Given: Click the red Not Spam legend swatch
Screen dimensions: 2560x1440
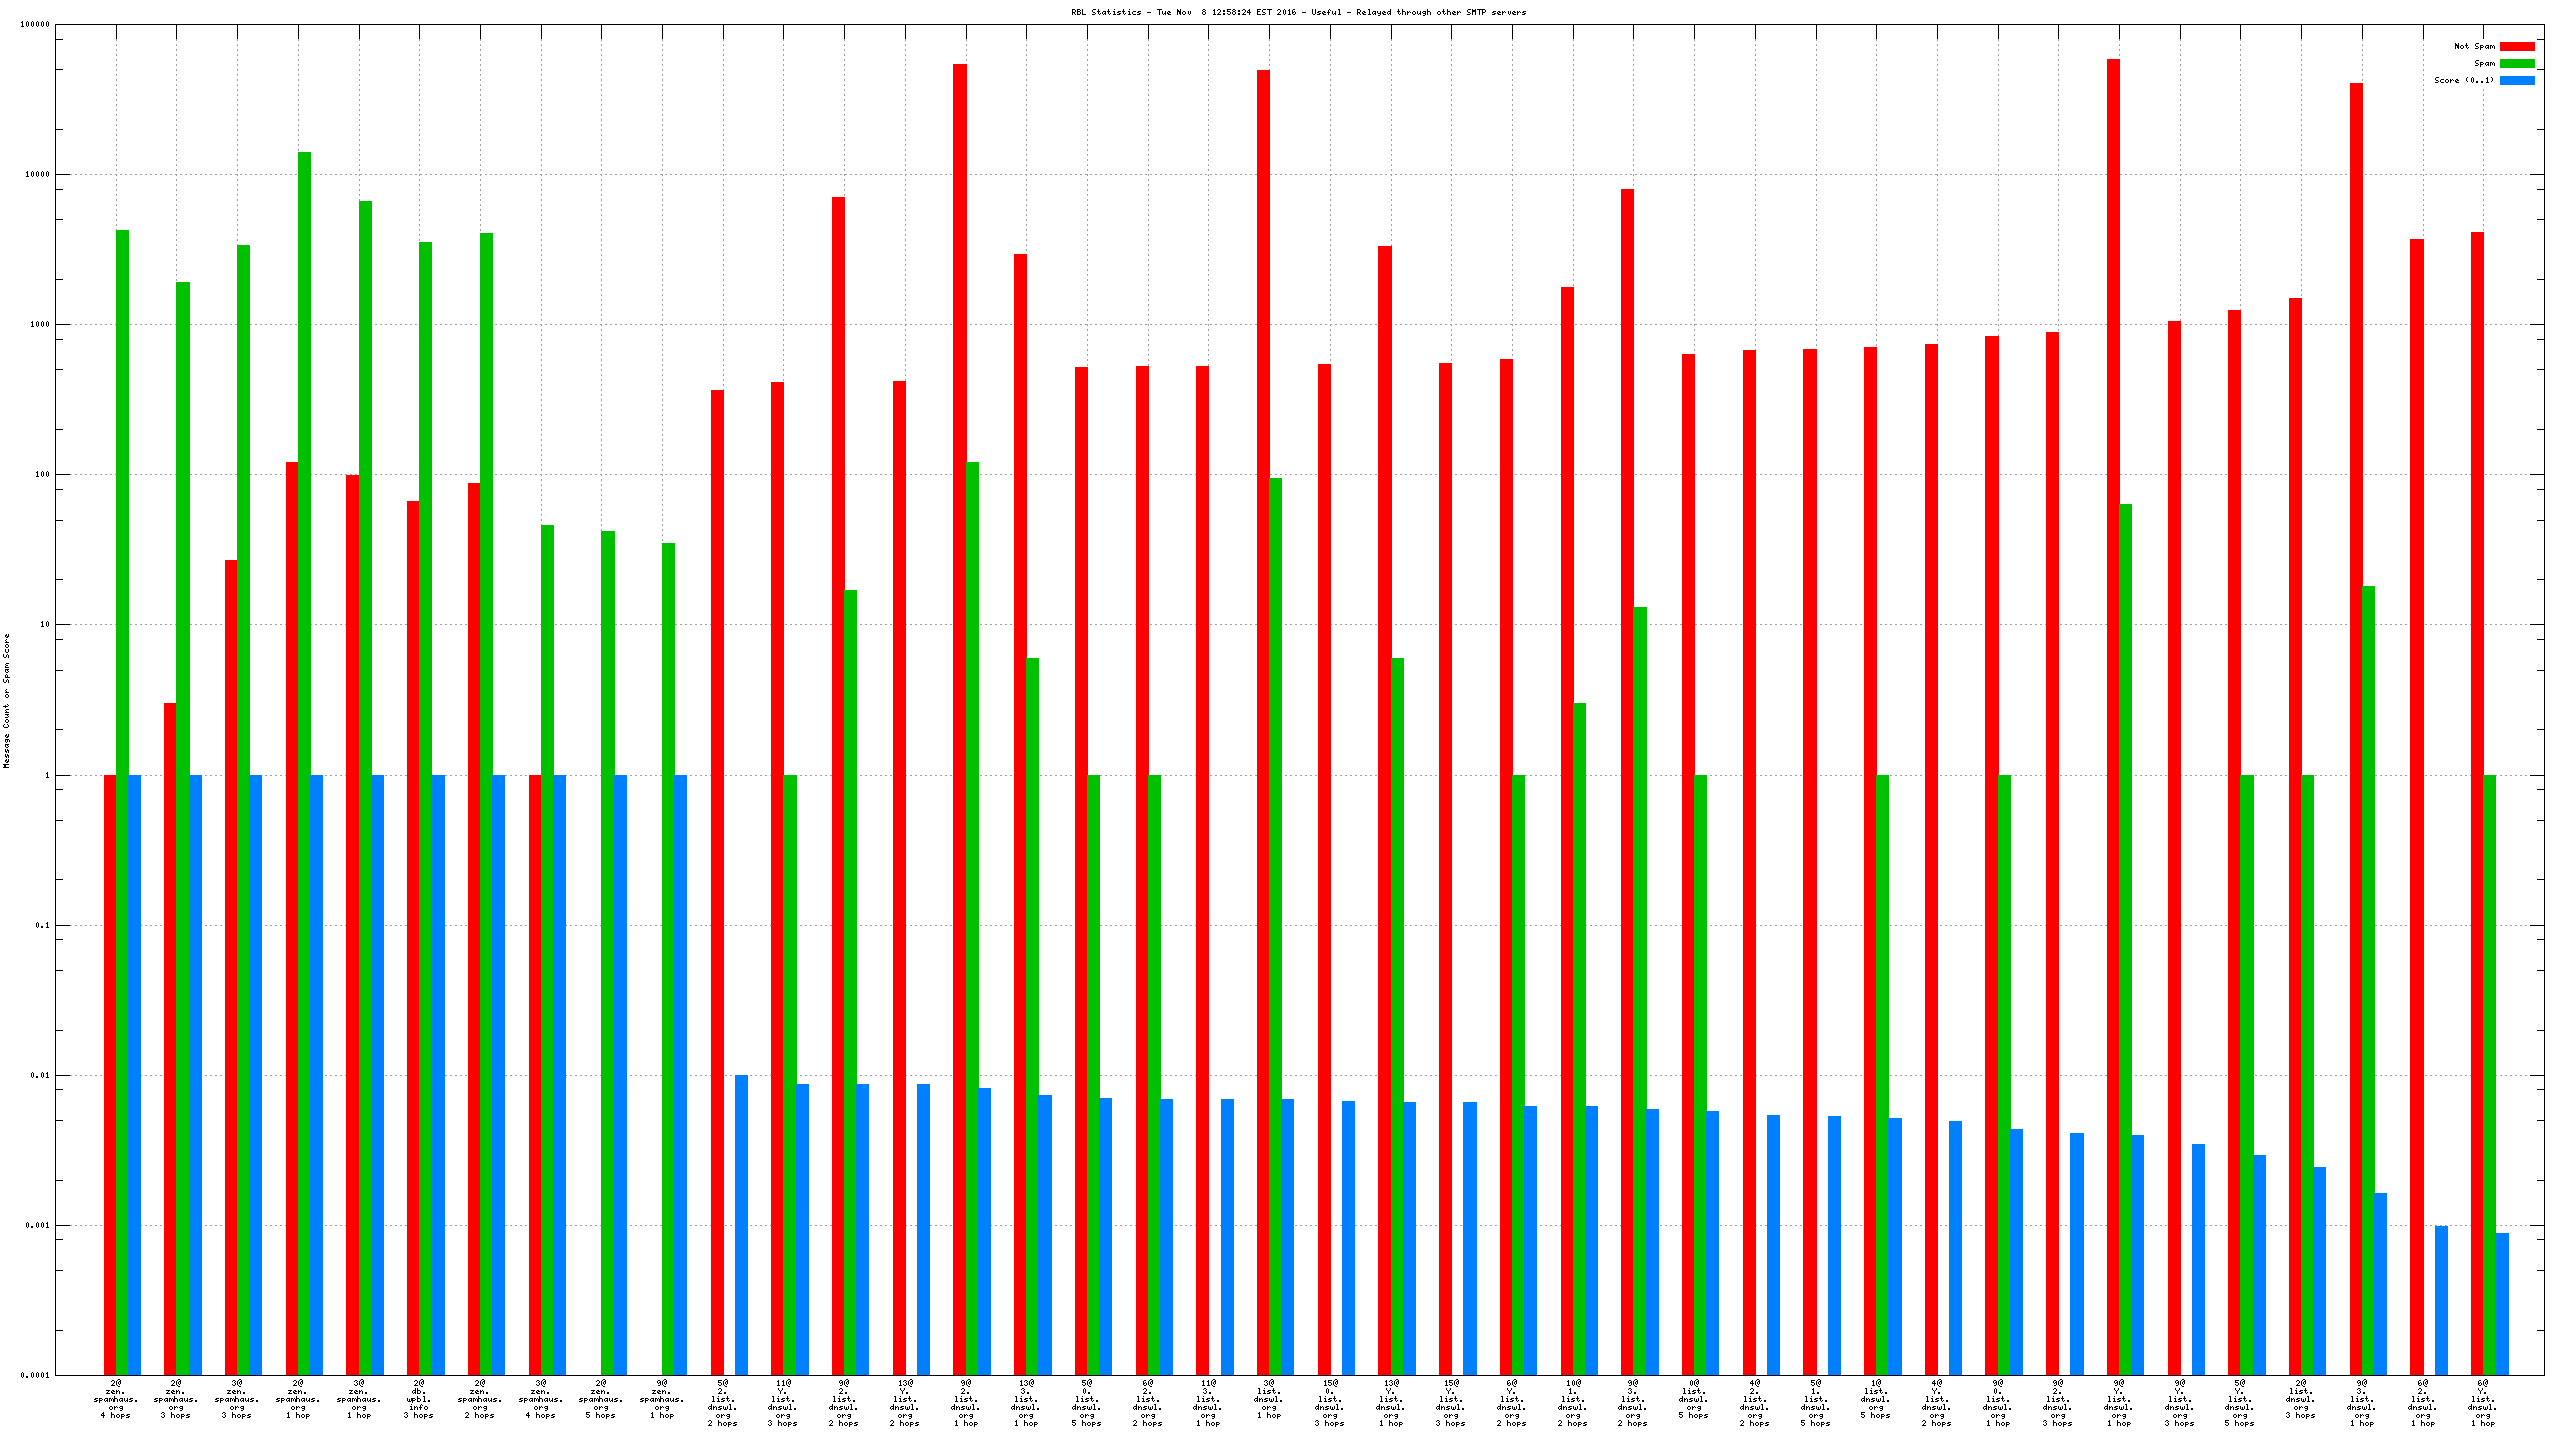Looking at the screenshot, I should [2516, 46].
